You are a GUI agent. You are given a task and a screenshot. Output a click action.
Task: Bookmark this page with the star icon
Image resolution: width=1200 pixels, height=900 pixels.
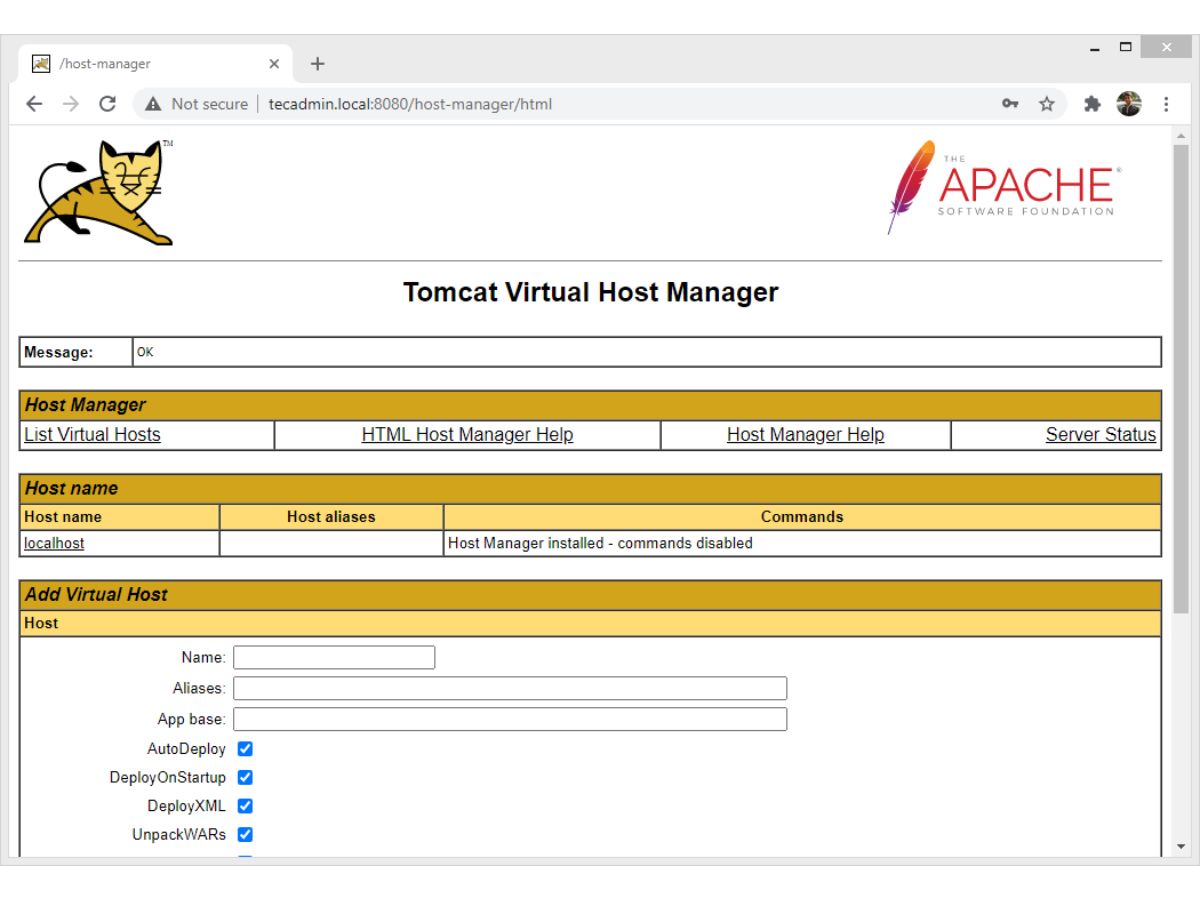pos(1046,104)
